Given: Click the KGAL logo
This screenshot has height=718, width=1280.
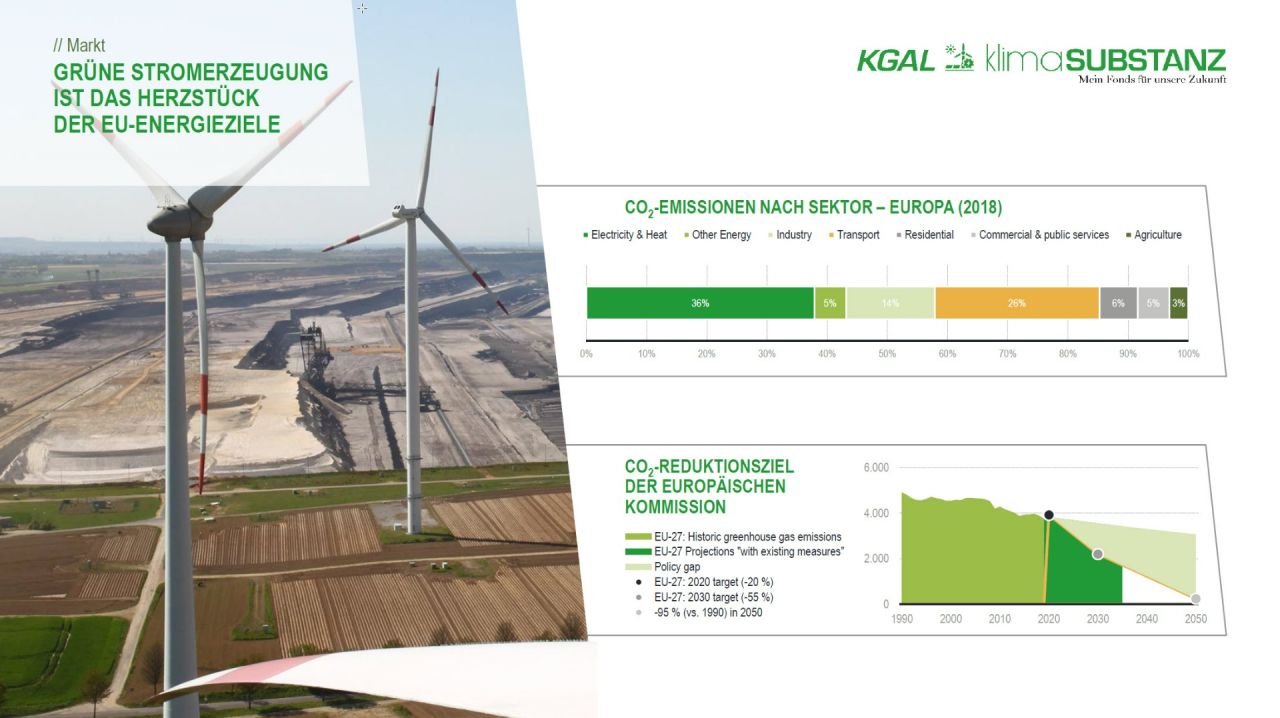Looking at the screenshot, I should 895,61.
